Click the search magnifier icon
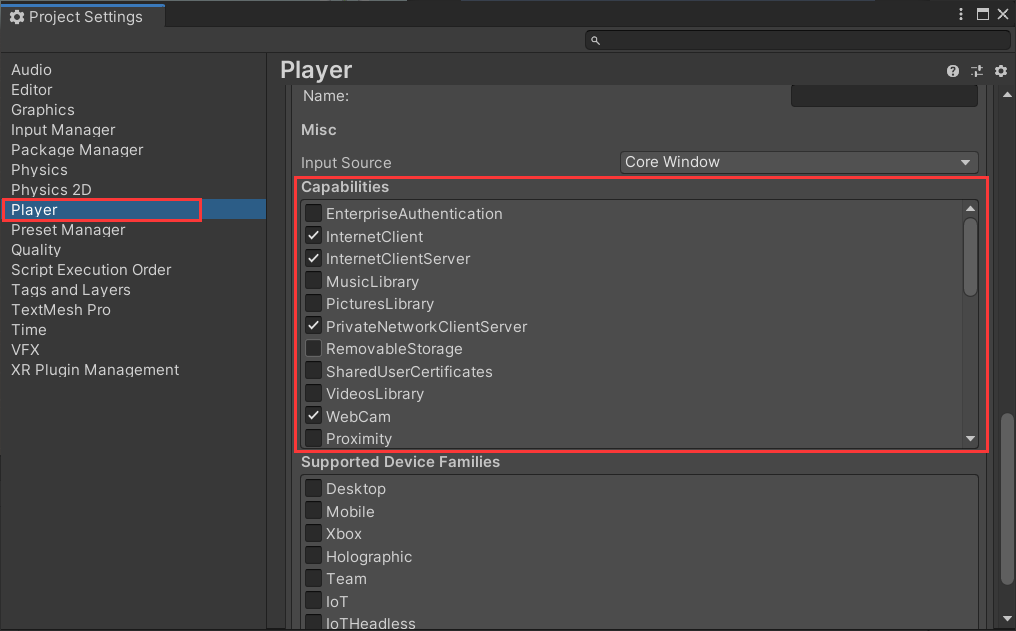 pyautogui.click(x=595, y=41)
